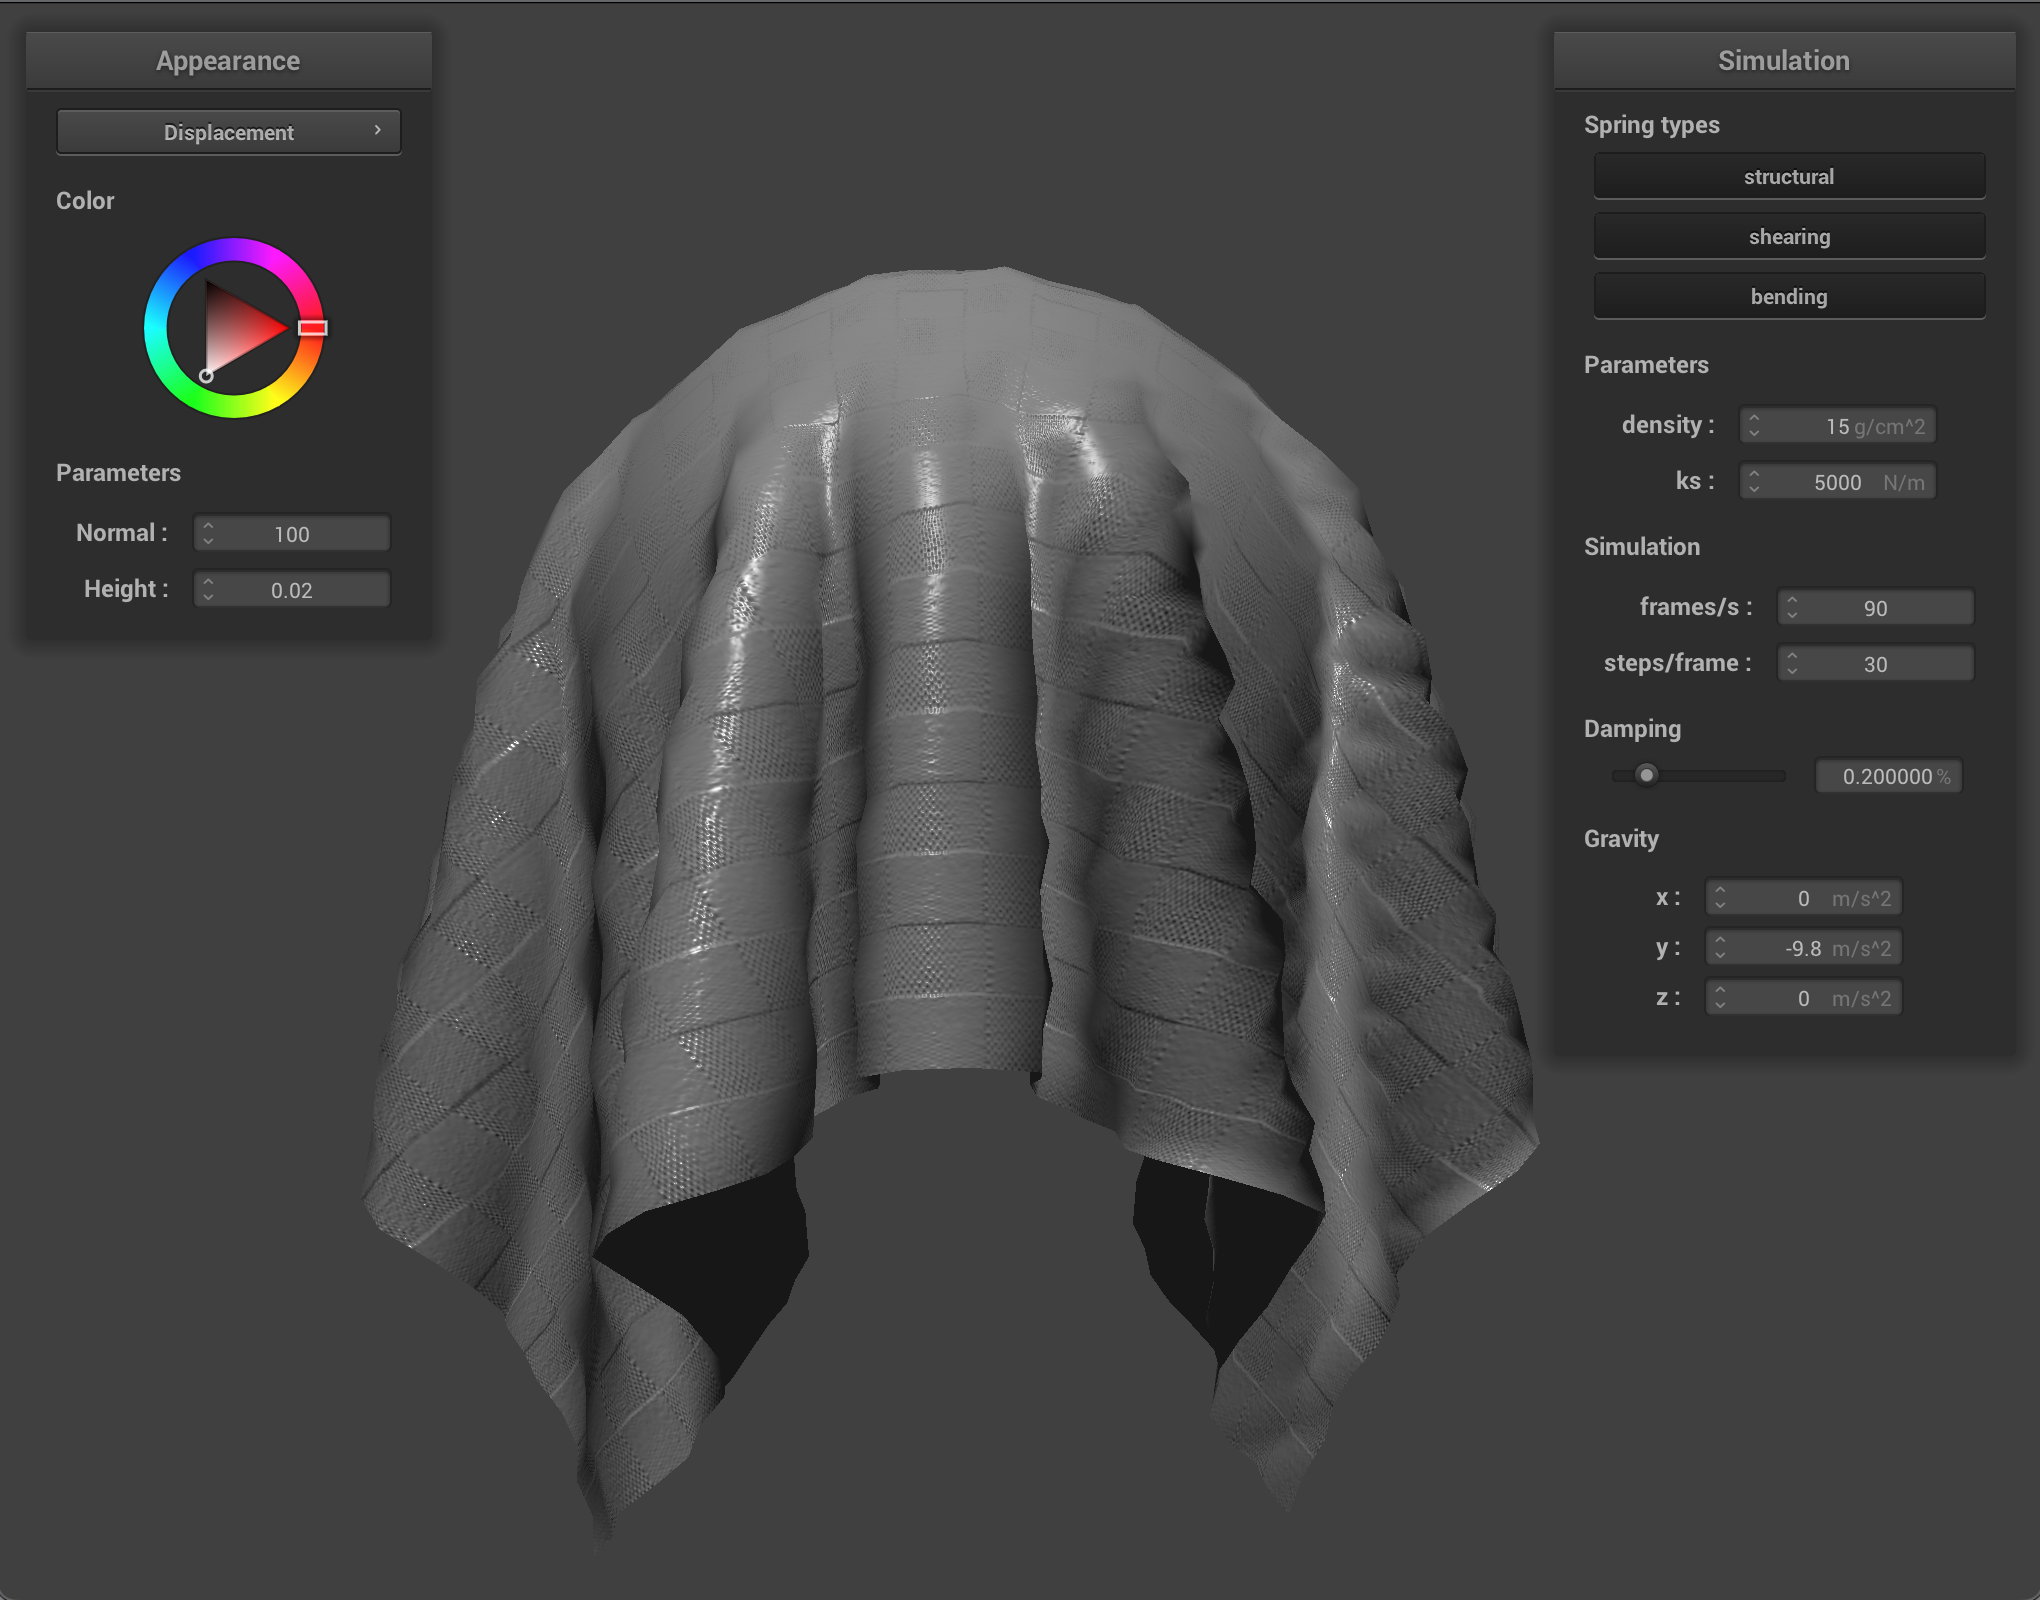Click the frames/s stepper arrows

coord(1792,607)
